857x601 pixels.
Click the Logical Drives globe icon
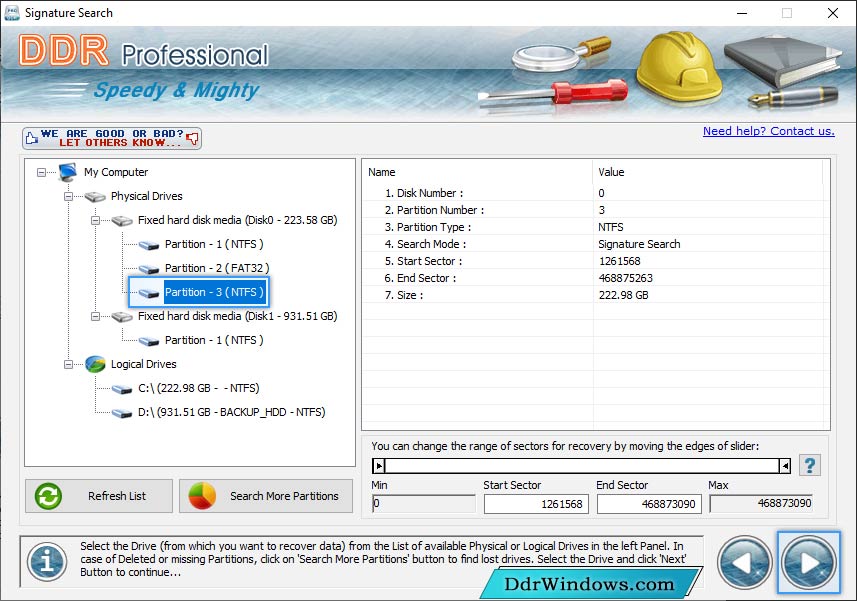[95, 364]
